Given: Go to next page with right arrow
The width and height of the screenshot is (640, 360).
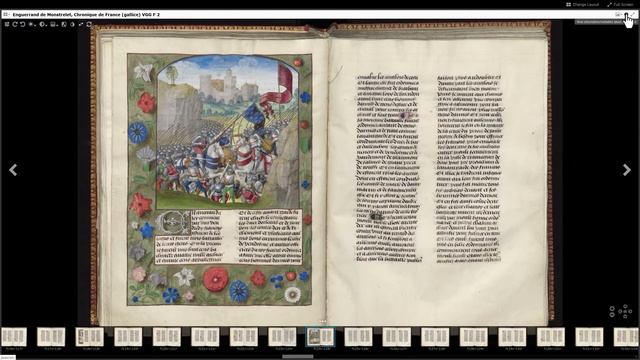Looking at the screenshot, I should pyautogui.click(x=627, y=170).
